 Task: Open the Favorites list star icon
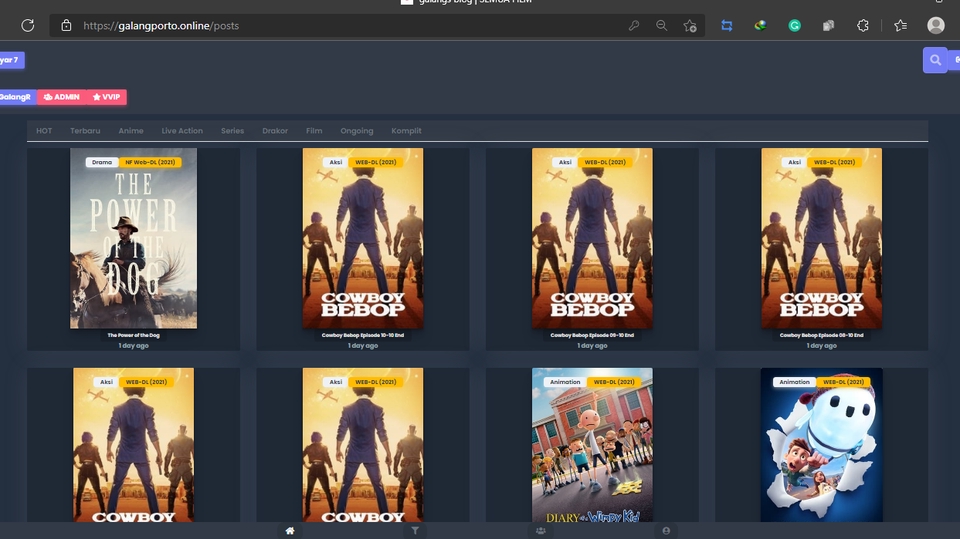click(901, 26)
